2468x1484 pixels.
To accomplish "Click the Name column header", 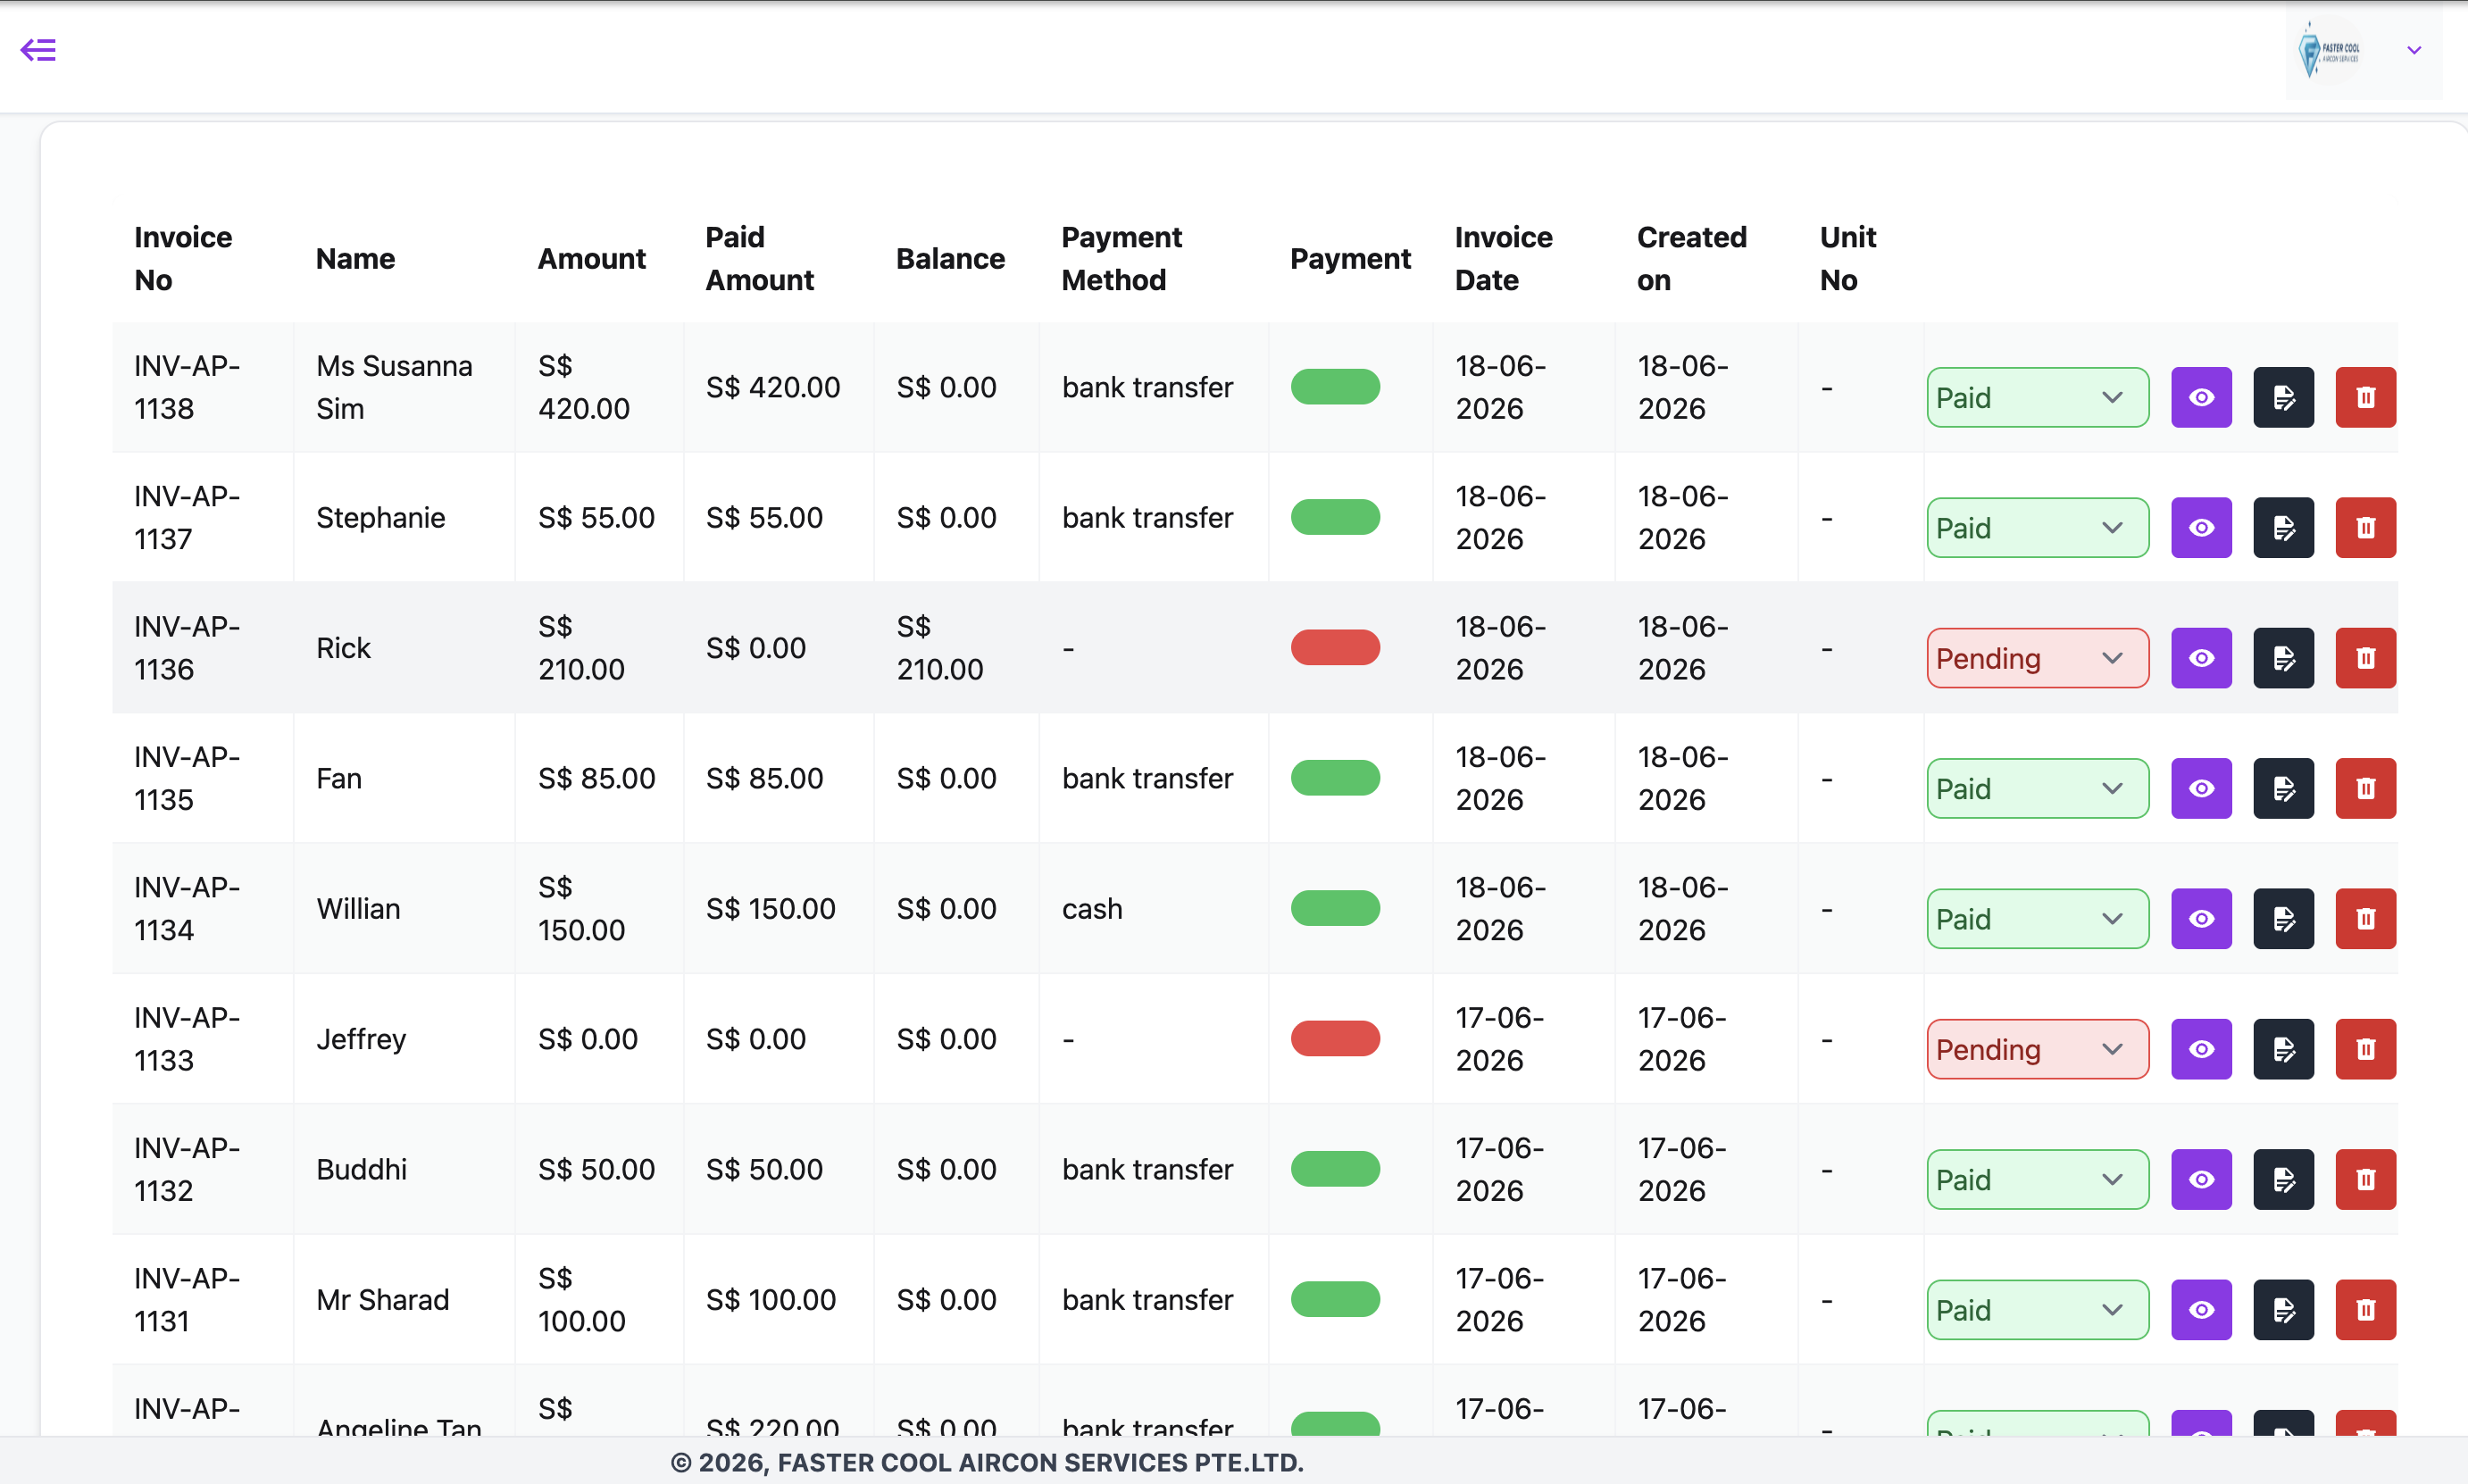I will click(x=355, y=259).
